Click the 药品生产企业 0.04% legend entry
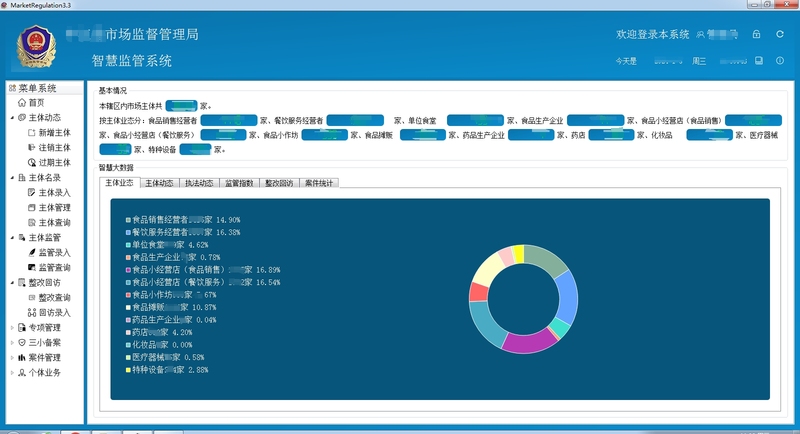This screenshot has width=800, height=434. click(x=171, y=320)
